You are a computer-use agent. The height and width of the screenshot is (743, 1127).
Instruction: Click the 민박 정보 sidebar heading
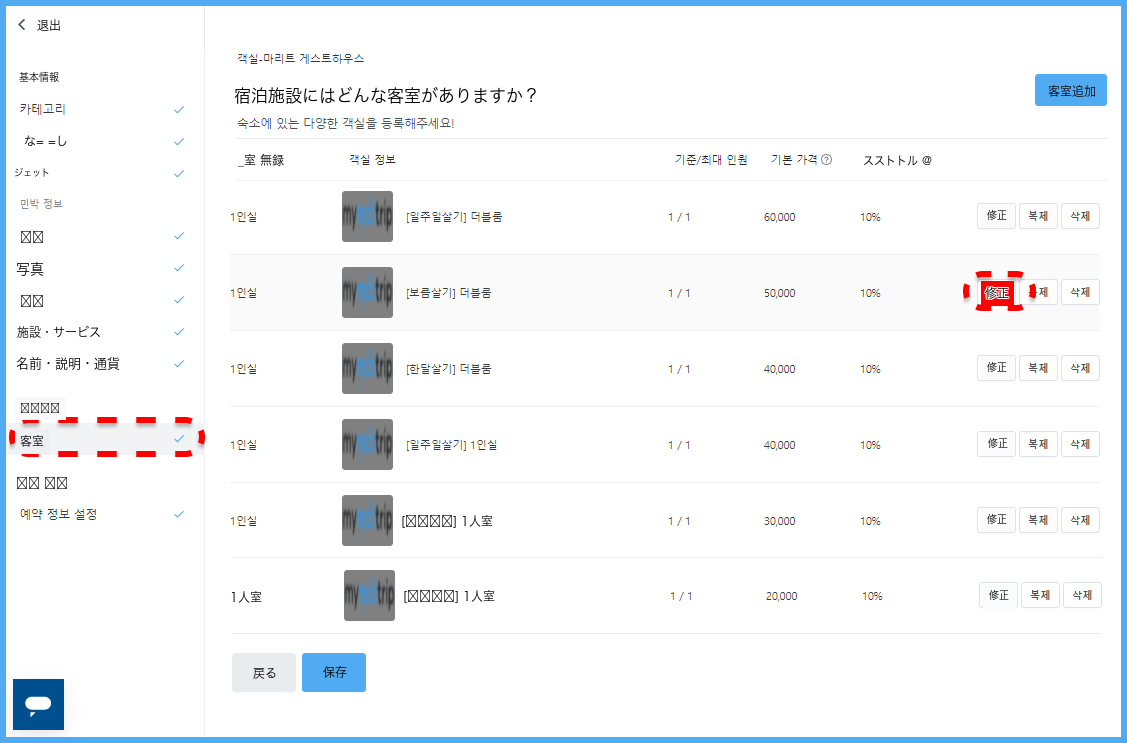tap(41, 203)
